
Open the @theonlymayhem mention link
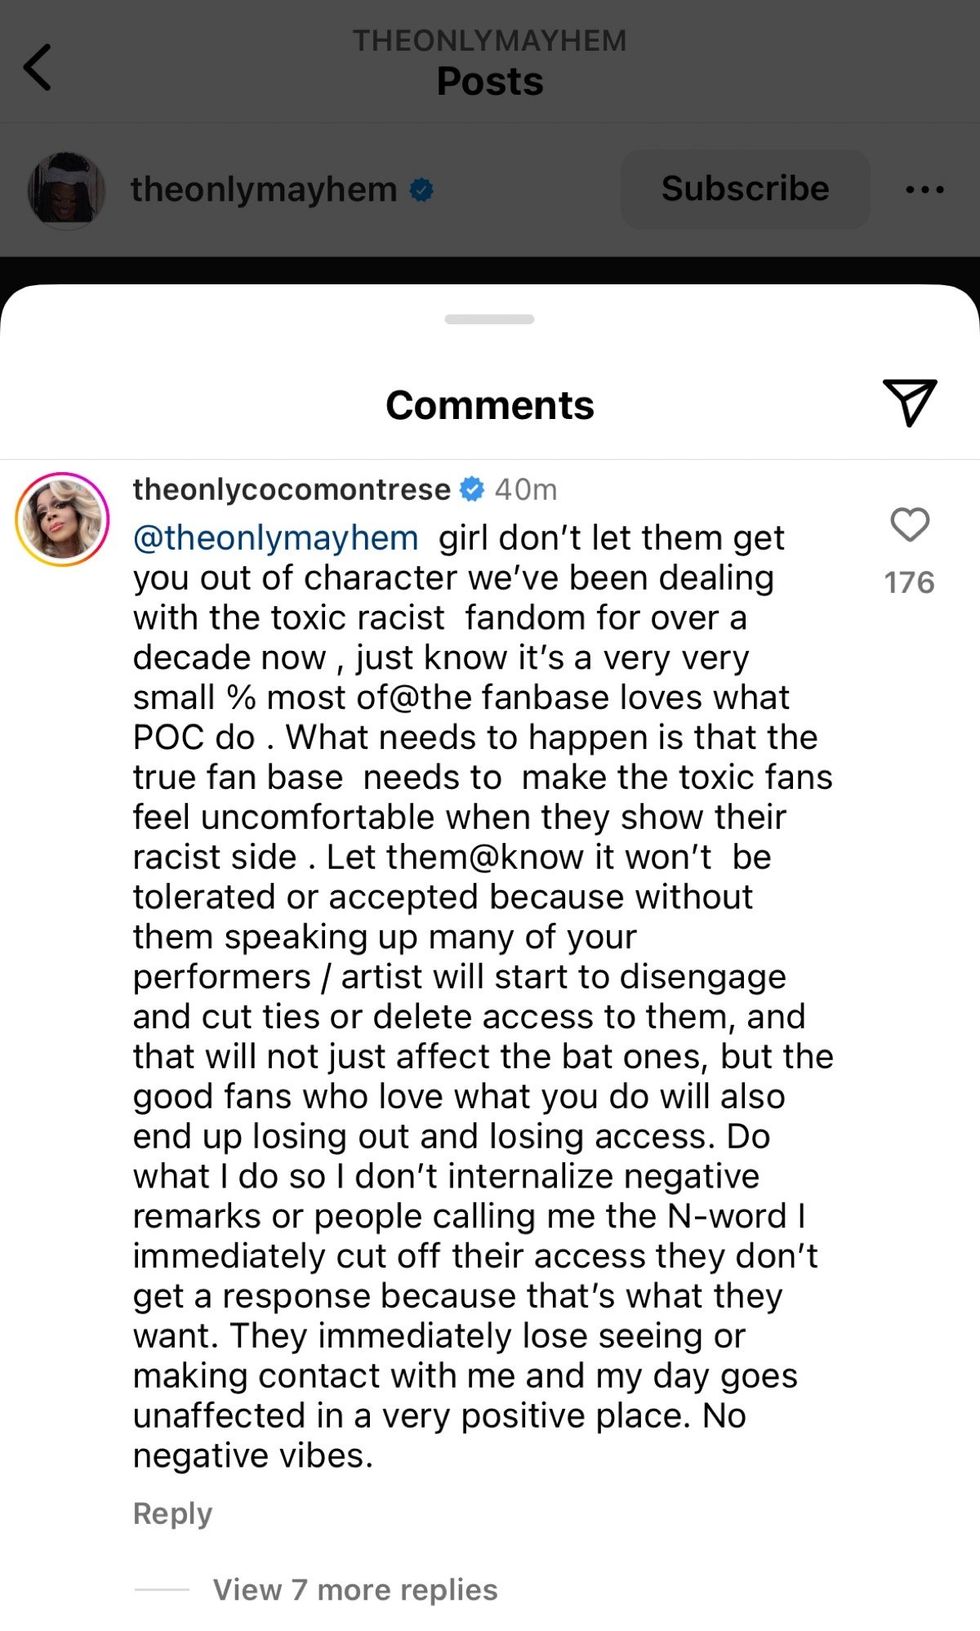(x=275, y=538)
